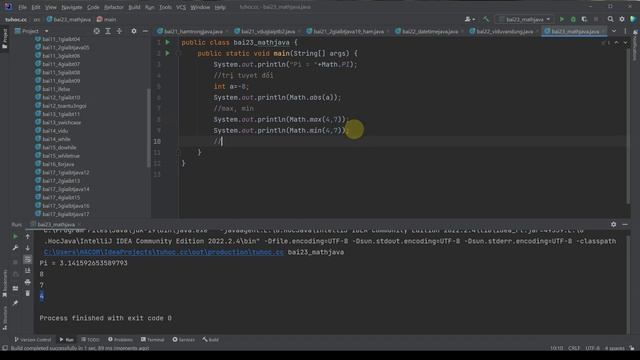
Task: Switch to the bai21_hamtrongjava.java editor tab
Action: pyautogui.click(x=191, y=31)
